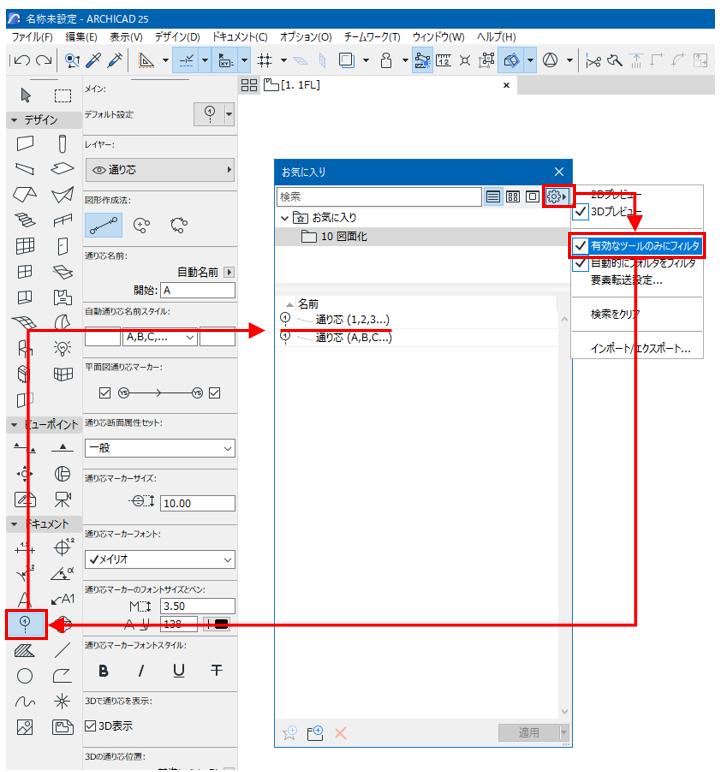The image size is (720, 772).
Task: Toggle 有効なツールのみにフィルタ option
Action: click(x=638, y=246)
